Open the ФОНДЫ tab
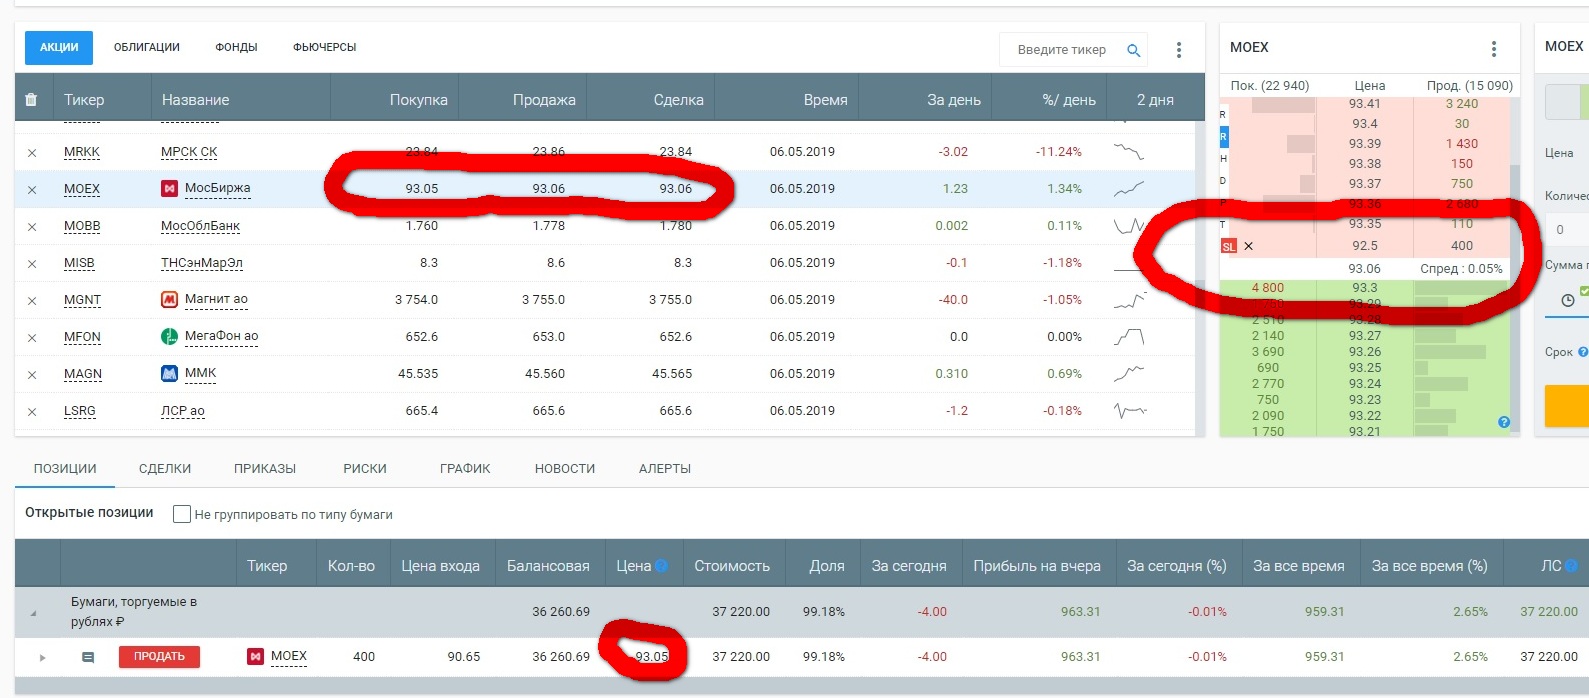The width and height of the screenshot is (1589, 698). click(236, 48)
